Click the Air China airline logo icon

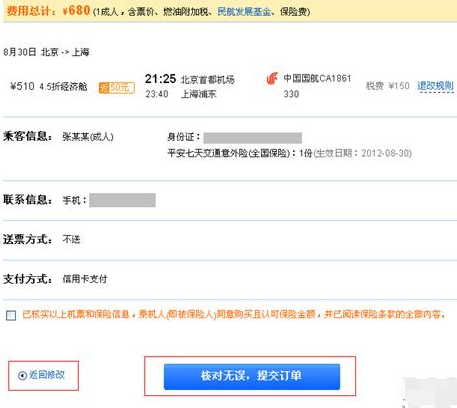pyautogui.click(x=272, y=79)
